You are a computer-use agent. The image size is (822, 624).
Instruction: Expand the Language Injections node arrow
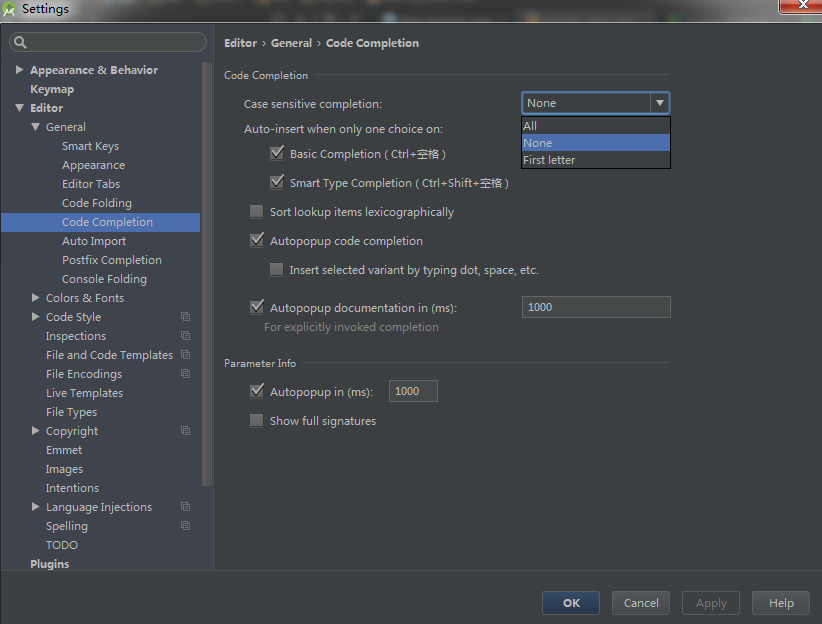[x=35, y=507]
